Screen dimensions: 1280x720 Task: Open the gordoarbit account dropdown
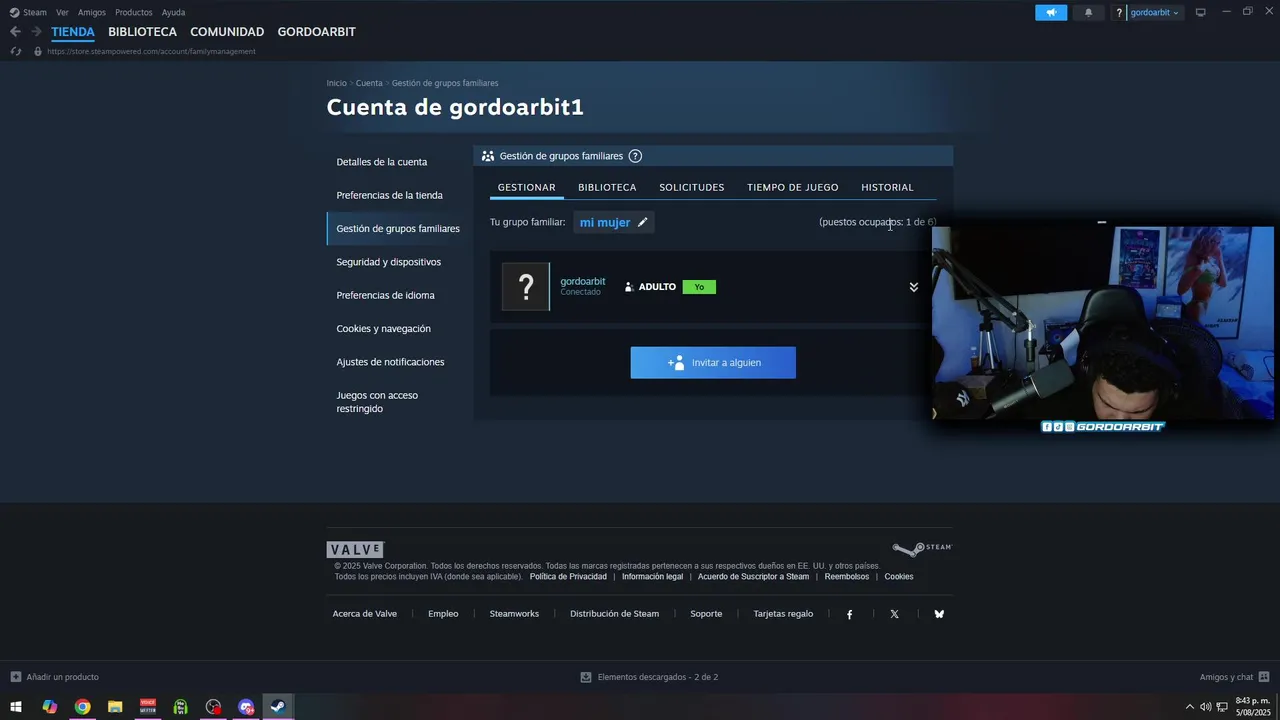(x=1154, y=13)
